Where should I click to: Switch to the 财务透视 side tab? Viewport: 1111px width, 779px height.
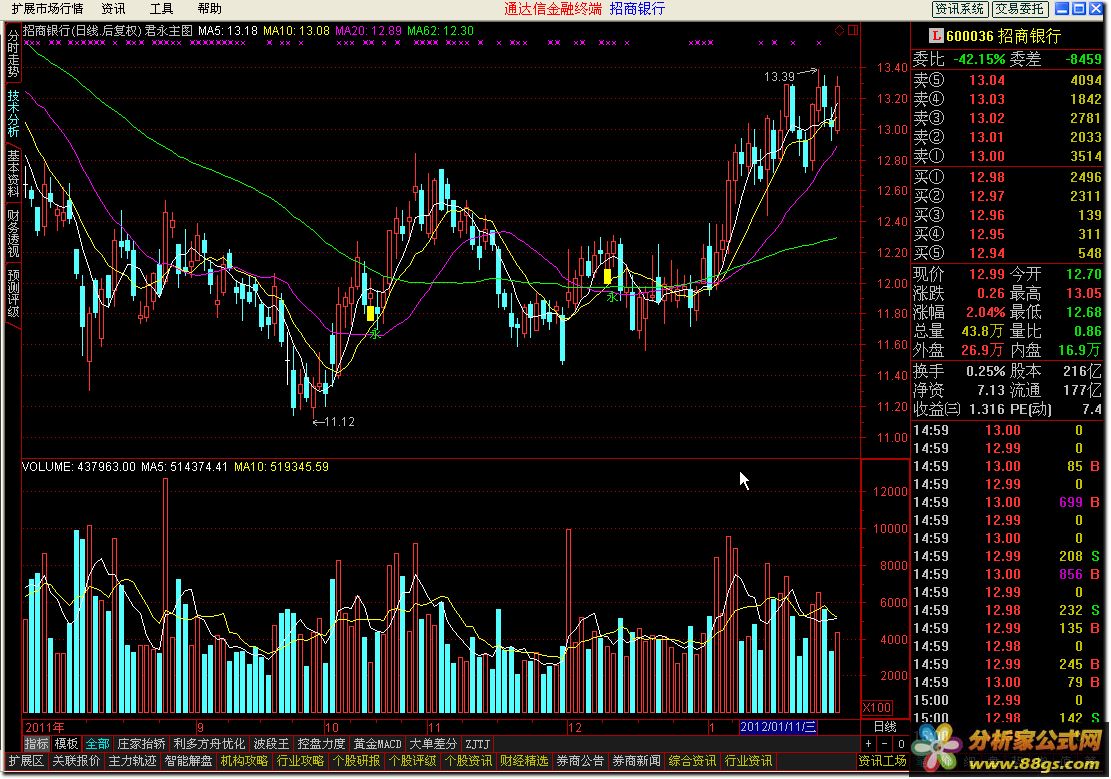click(13, 233)
